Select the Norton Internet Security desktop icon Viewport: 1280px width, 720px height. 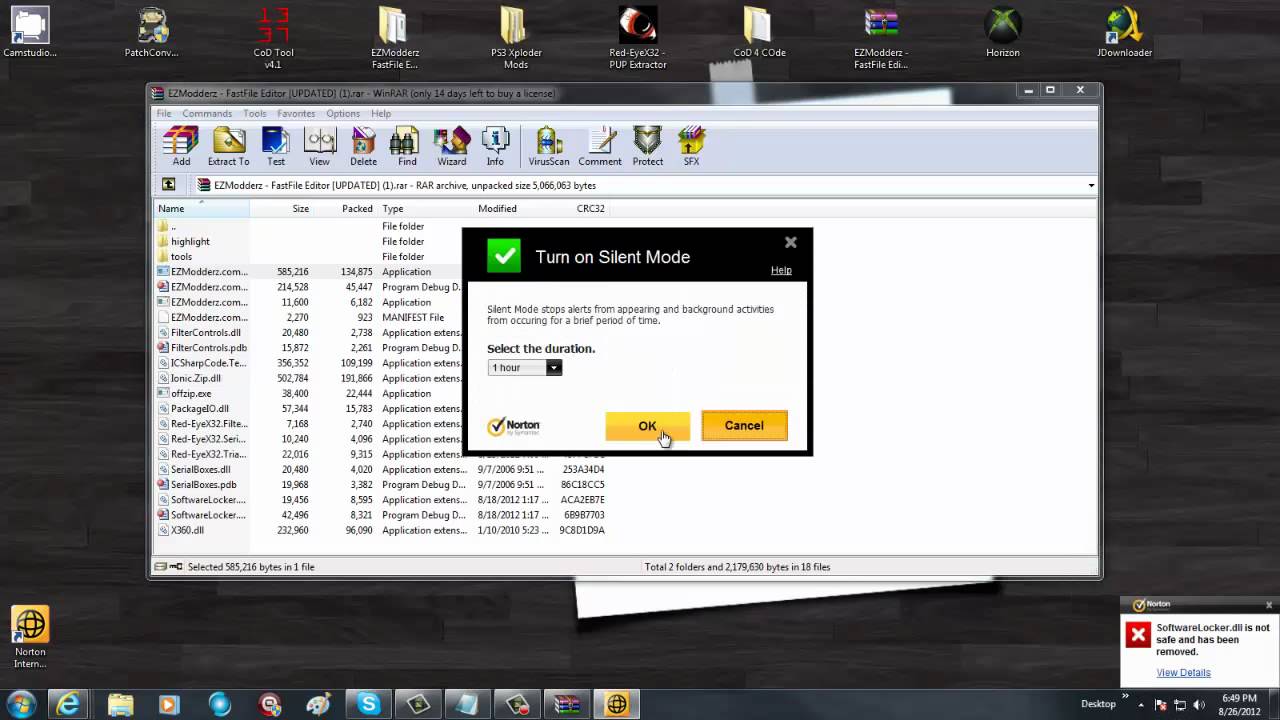coord(30,638)
